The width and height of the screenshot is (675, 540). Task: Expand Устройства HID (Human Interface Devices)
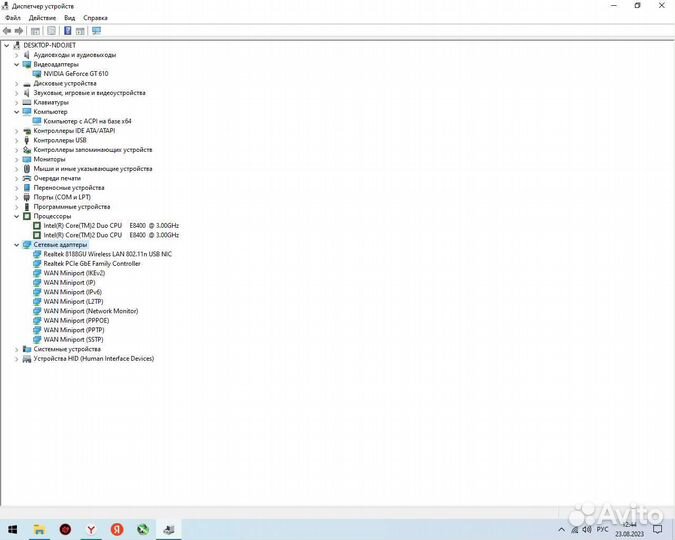click(x=16, y=359)
